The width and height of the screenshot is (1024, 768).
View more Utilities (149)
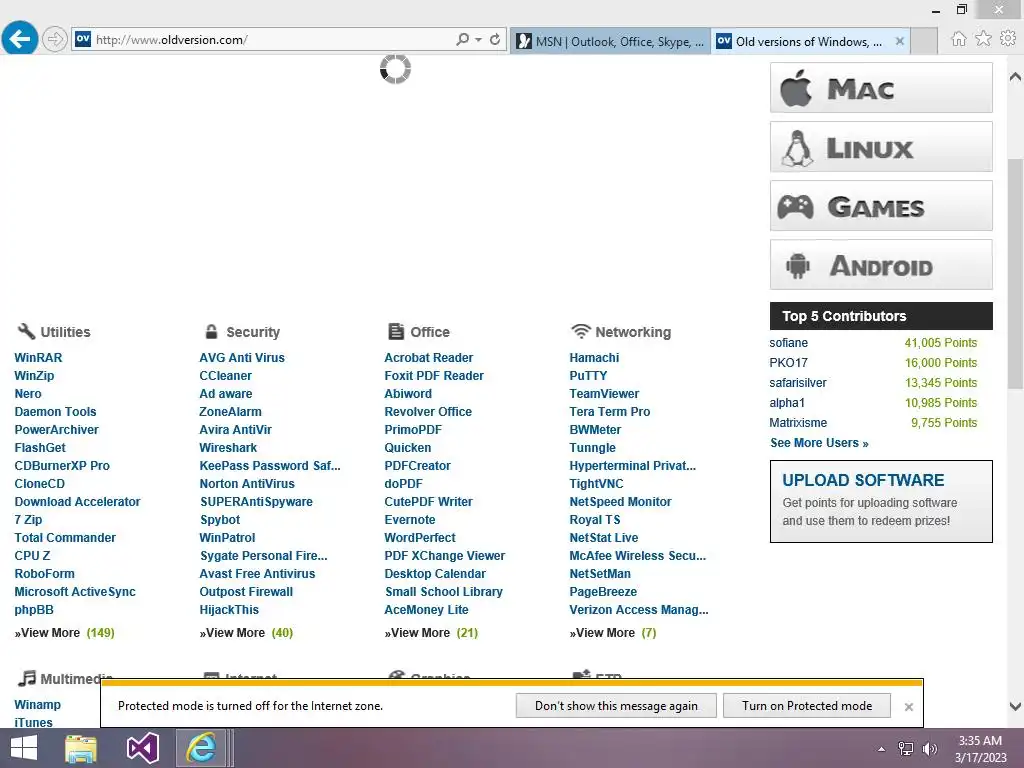[64, 633]
